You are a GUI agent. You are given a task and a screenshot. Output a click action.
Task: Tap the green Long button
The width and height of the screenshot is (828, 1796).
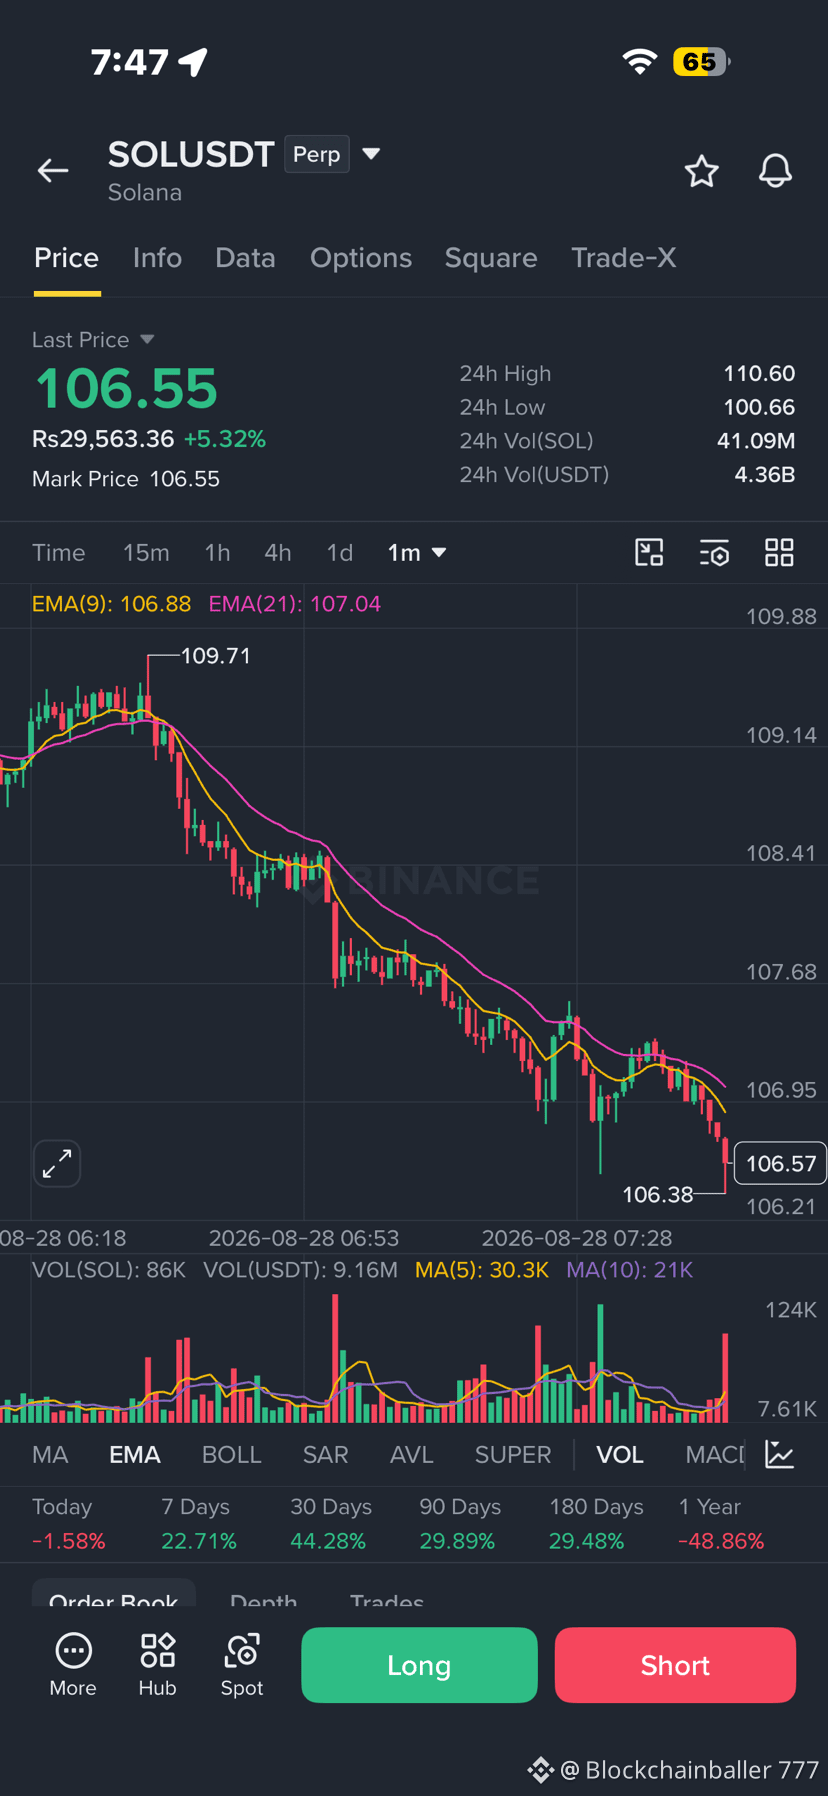(x=419, y=1665)
